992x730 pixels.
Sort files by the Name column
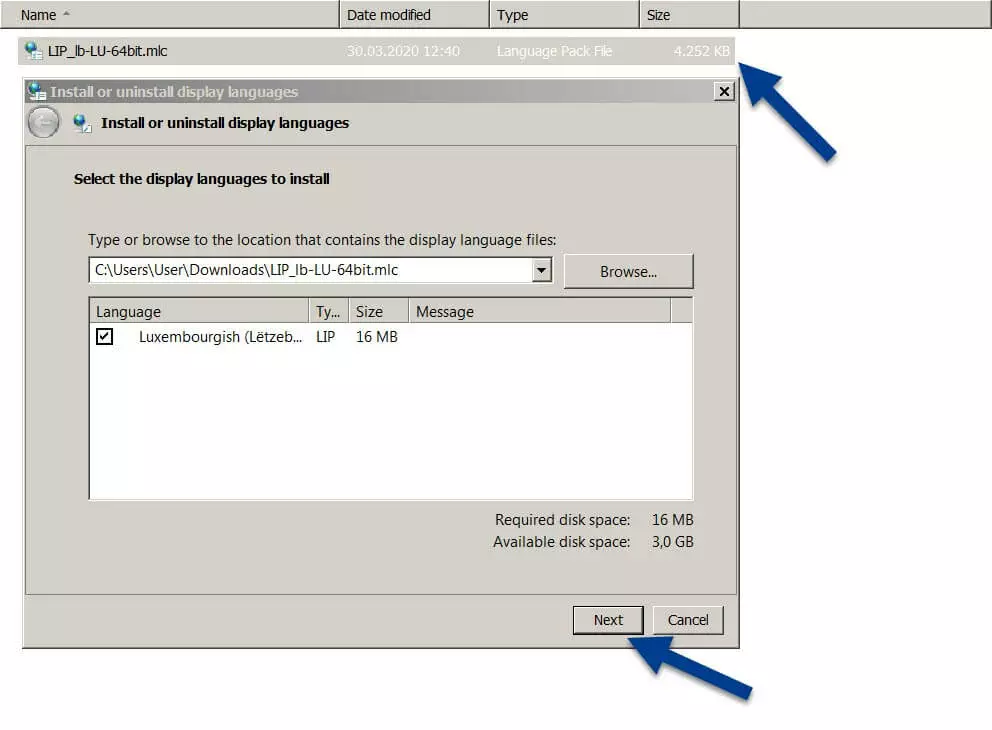point(170,15)
